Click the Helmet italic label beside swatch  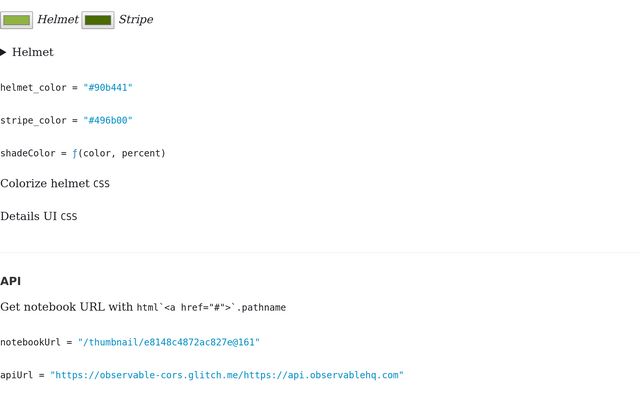pos(58,20)
